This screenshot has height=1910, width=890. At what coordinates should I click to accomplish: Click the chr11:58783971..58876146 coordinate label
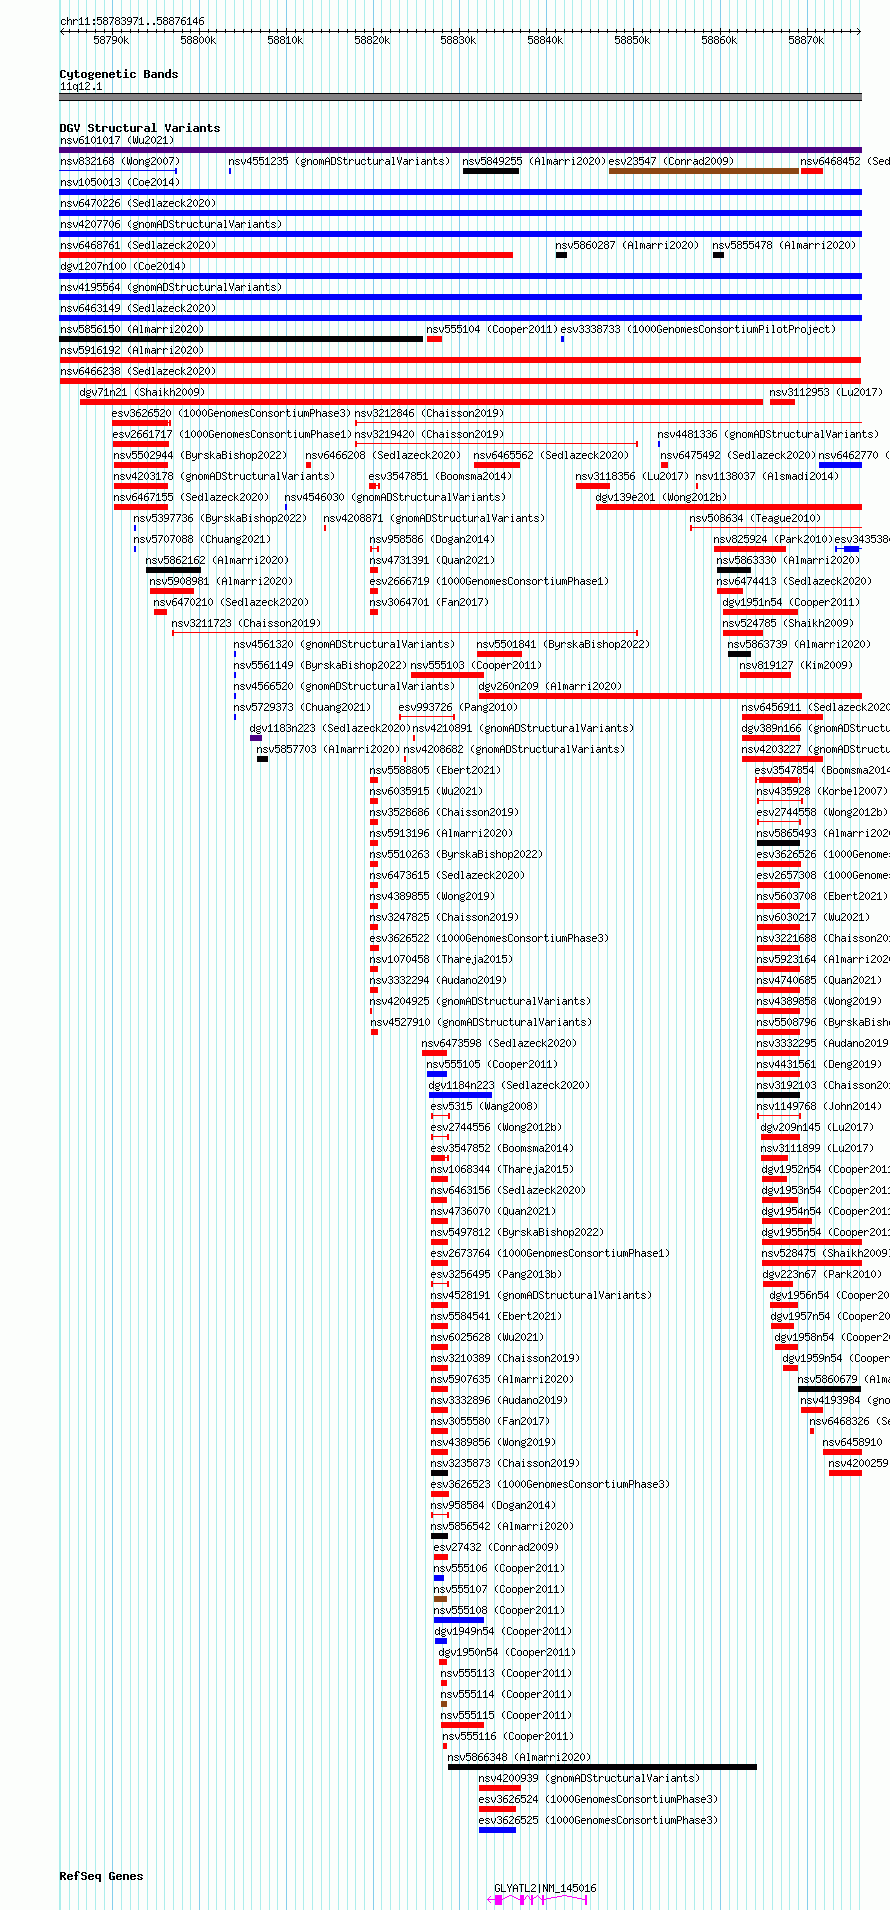132,21
